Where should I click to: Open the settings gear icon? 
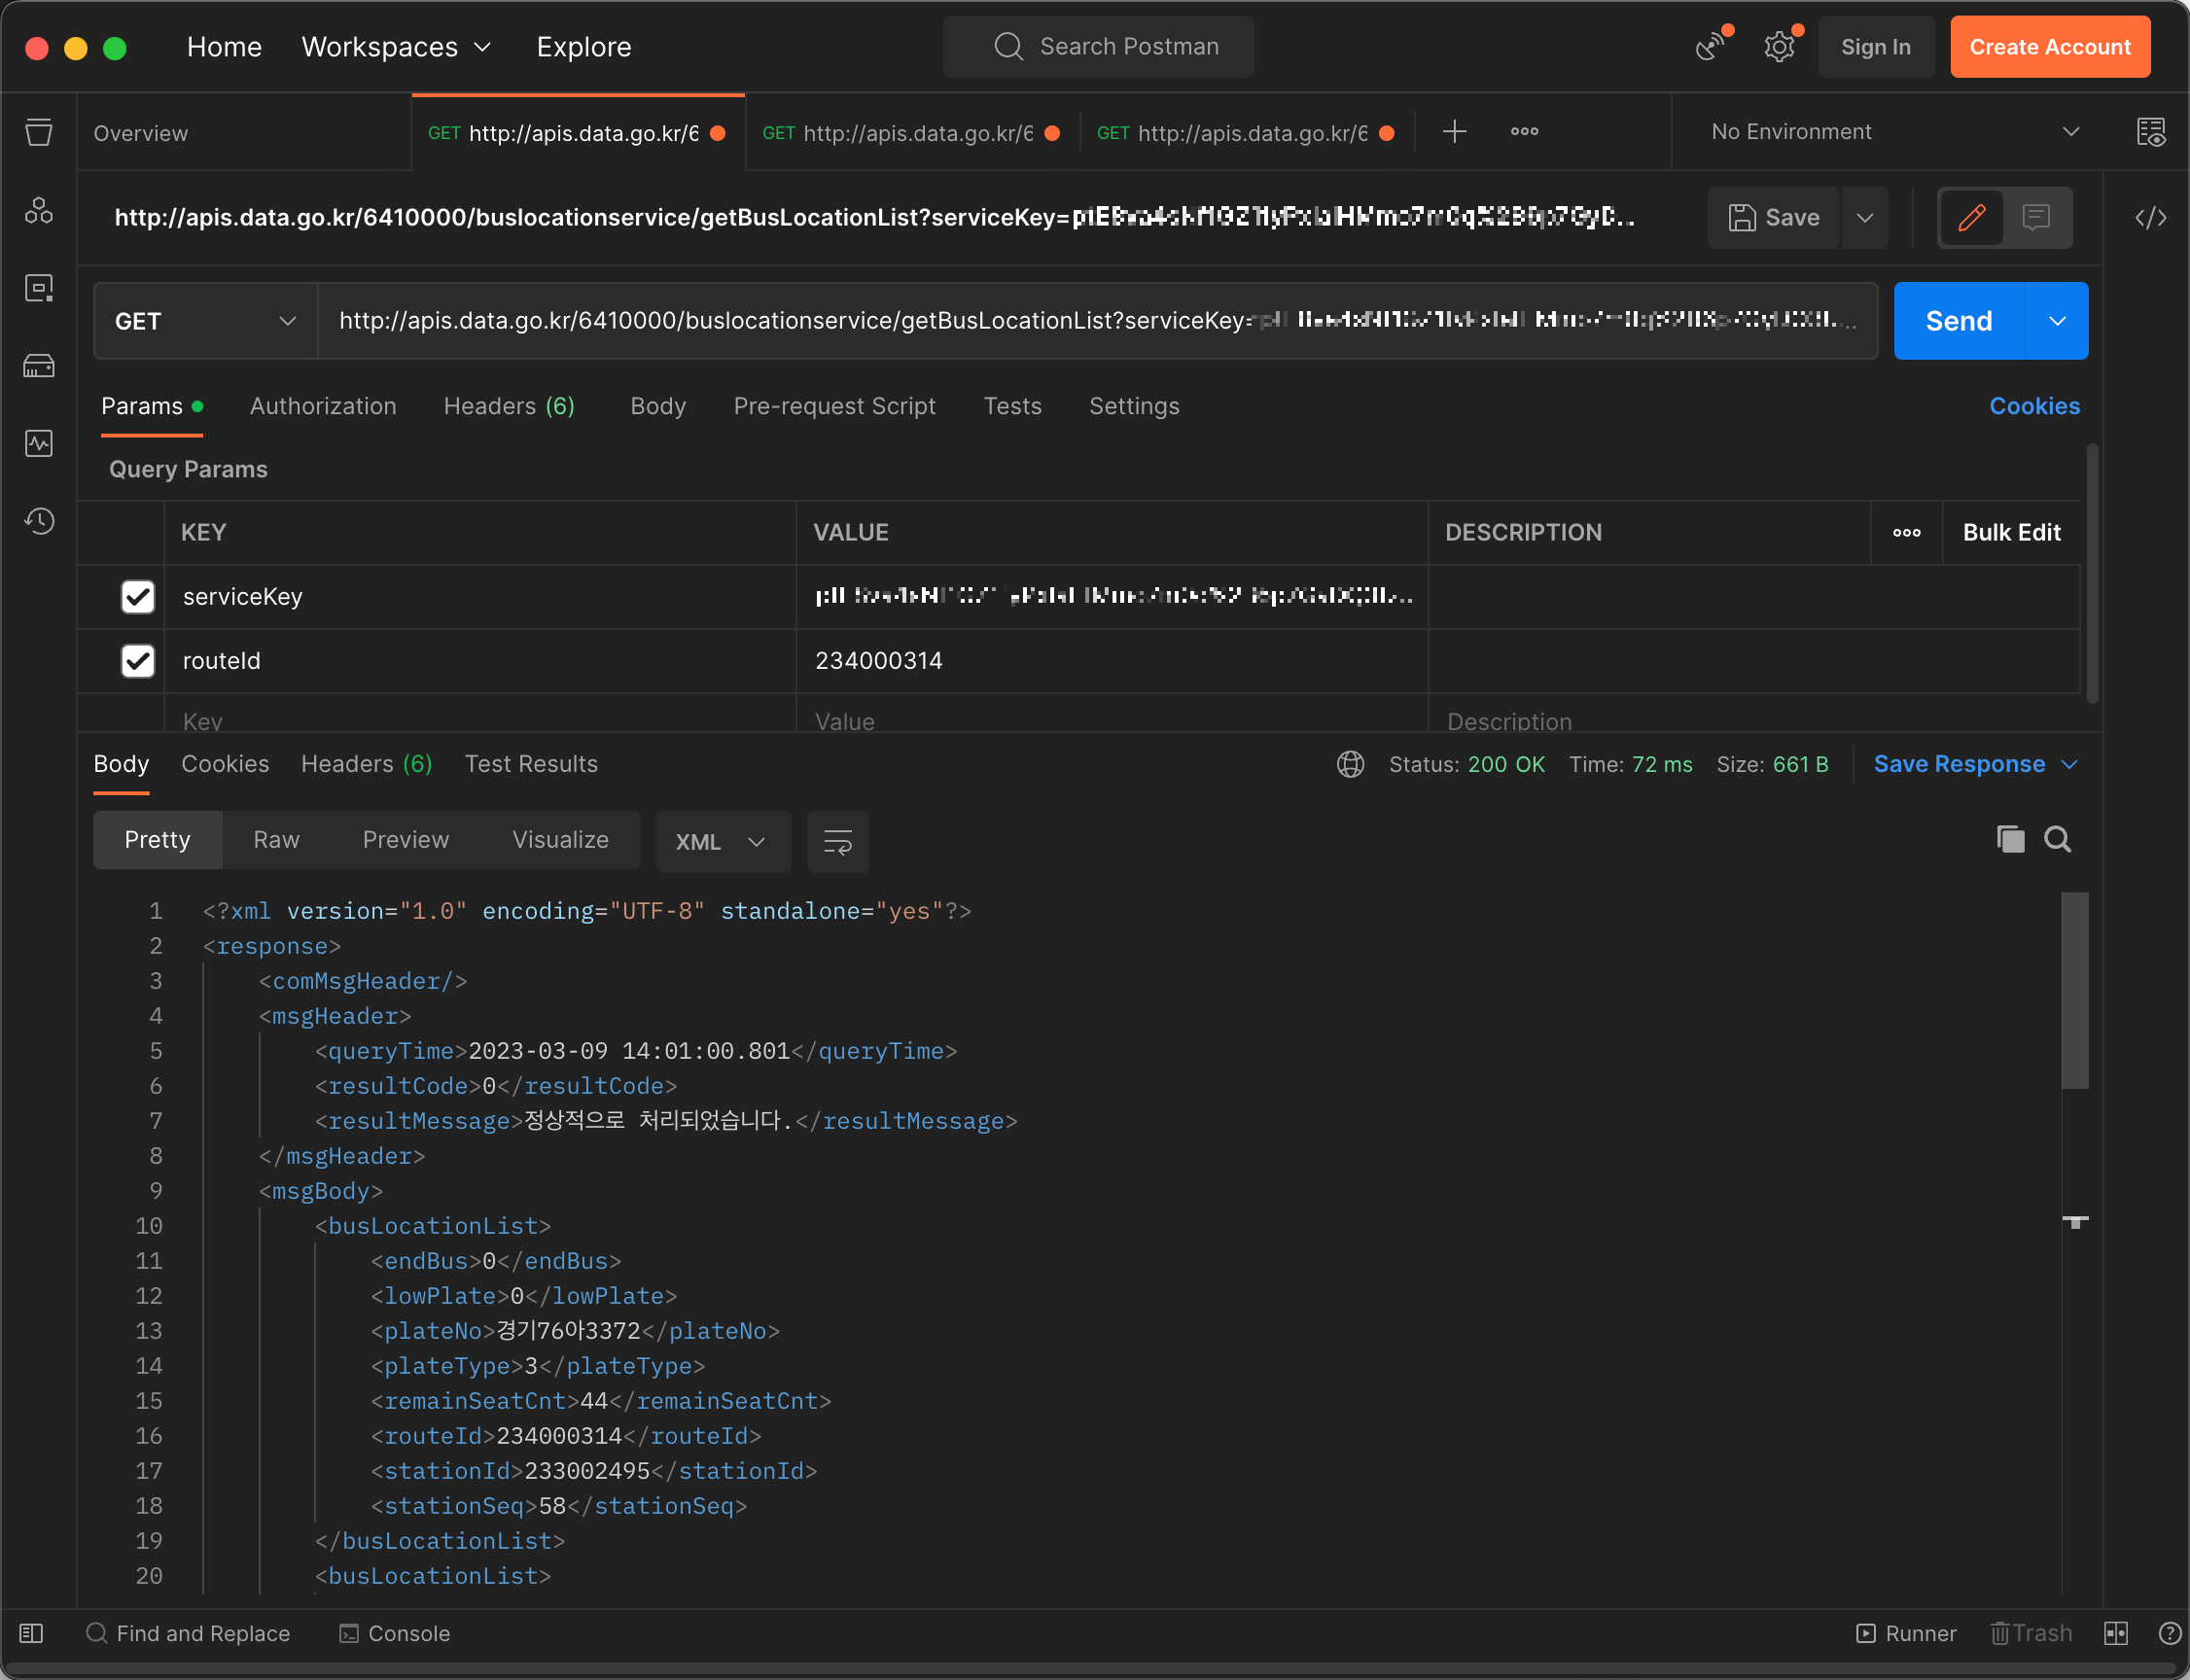(1779, 47)
